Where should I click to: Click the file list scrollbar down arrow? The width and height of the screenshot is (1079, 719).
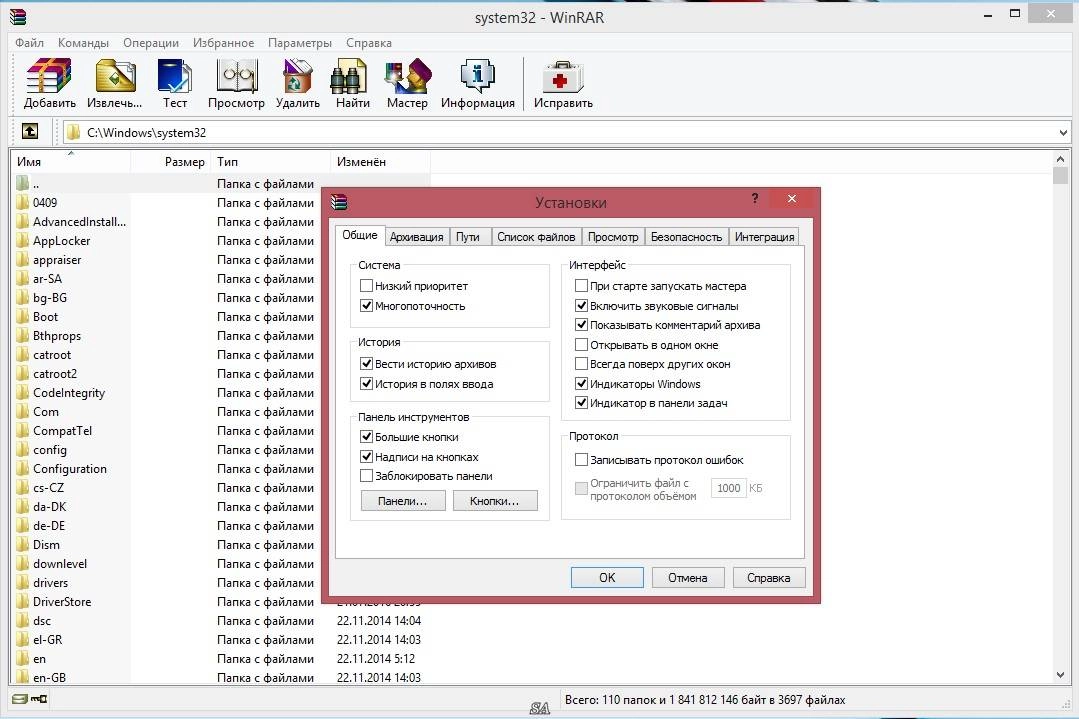coord(1060,676)
